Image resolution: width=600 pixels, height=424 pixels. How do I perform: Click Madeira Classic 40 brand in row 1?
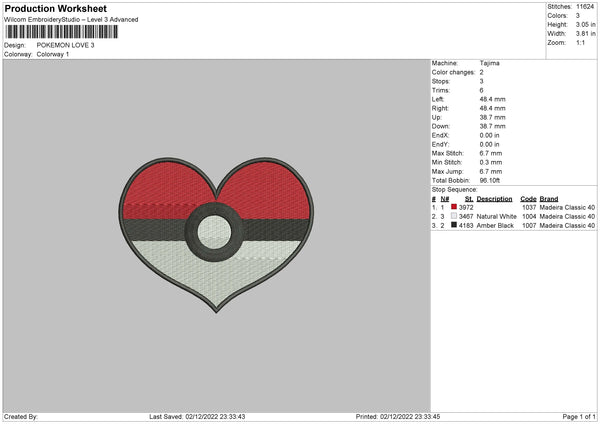567,207
